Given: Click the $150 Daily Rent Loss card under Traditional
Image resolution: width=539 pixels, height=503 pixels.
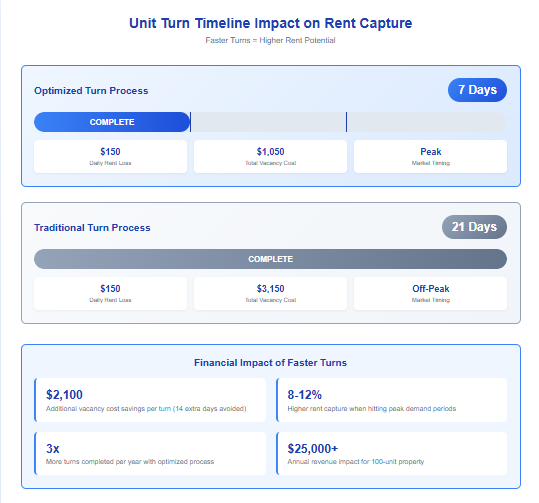Looking at the screenshot, I should click(x=110, y=293).
